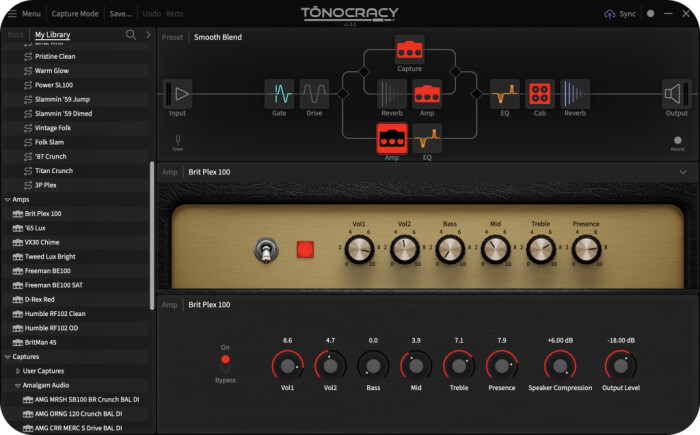700x435 pixels.
Task: Toggle the amp On/Bypass switch
Action: click(x=225, y=364)
